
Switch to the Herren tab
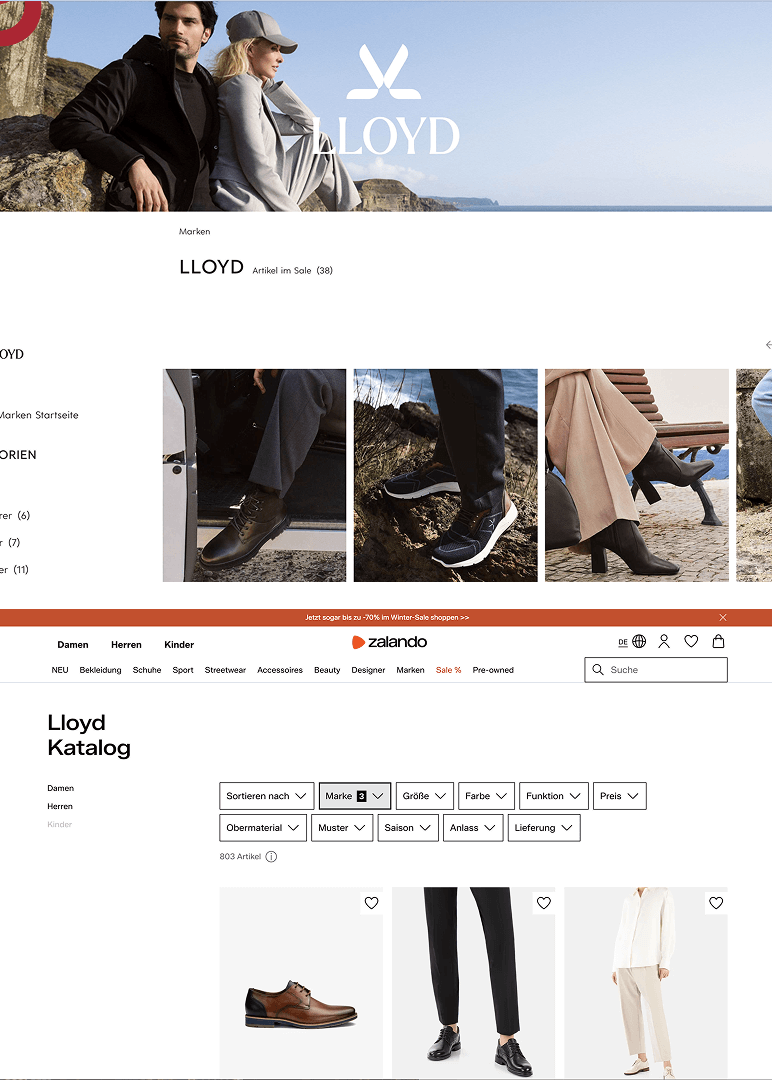(x=126, y=645)
